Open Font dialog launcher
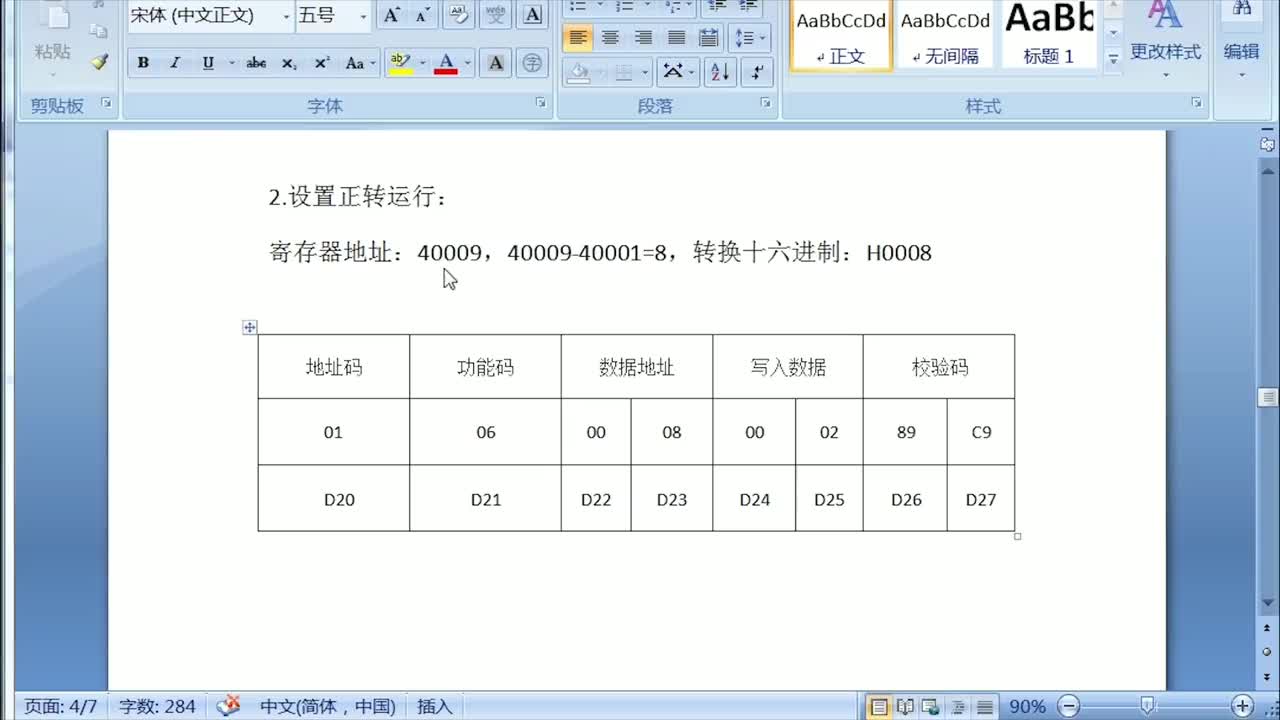Image resolution: width=1280 pixels, height=720 pixels. (x=541, y=103)
